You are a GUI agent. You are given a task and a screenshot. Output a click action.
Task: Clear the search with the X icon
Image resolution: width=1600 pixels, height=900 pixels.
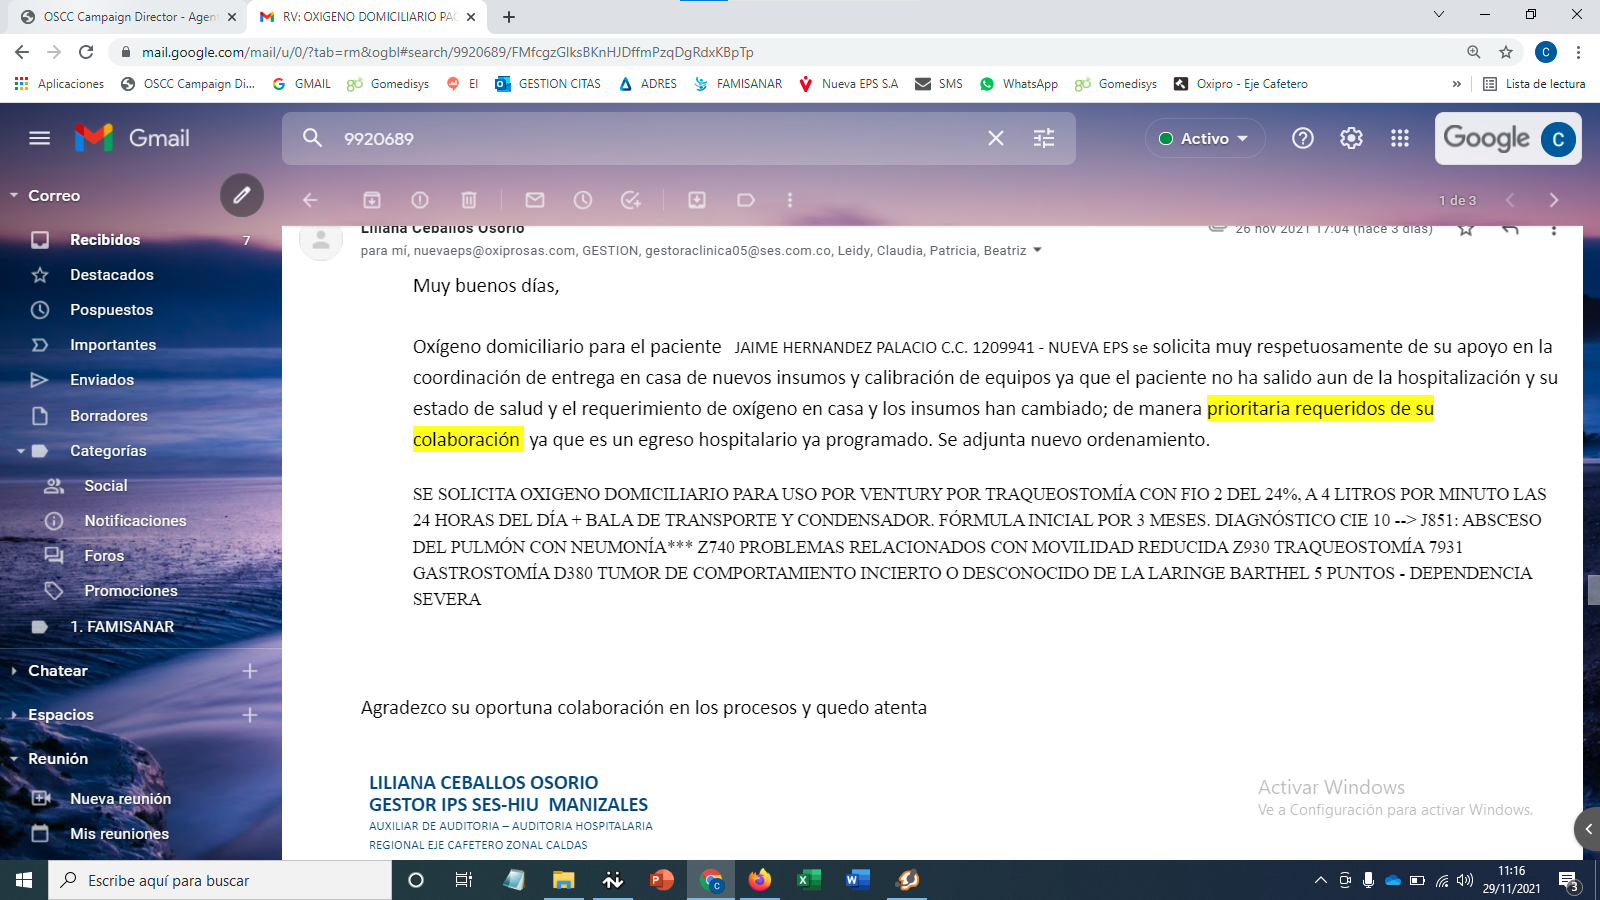coord(996,138)
